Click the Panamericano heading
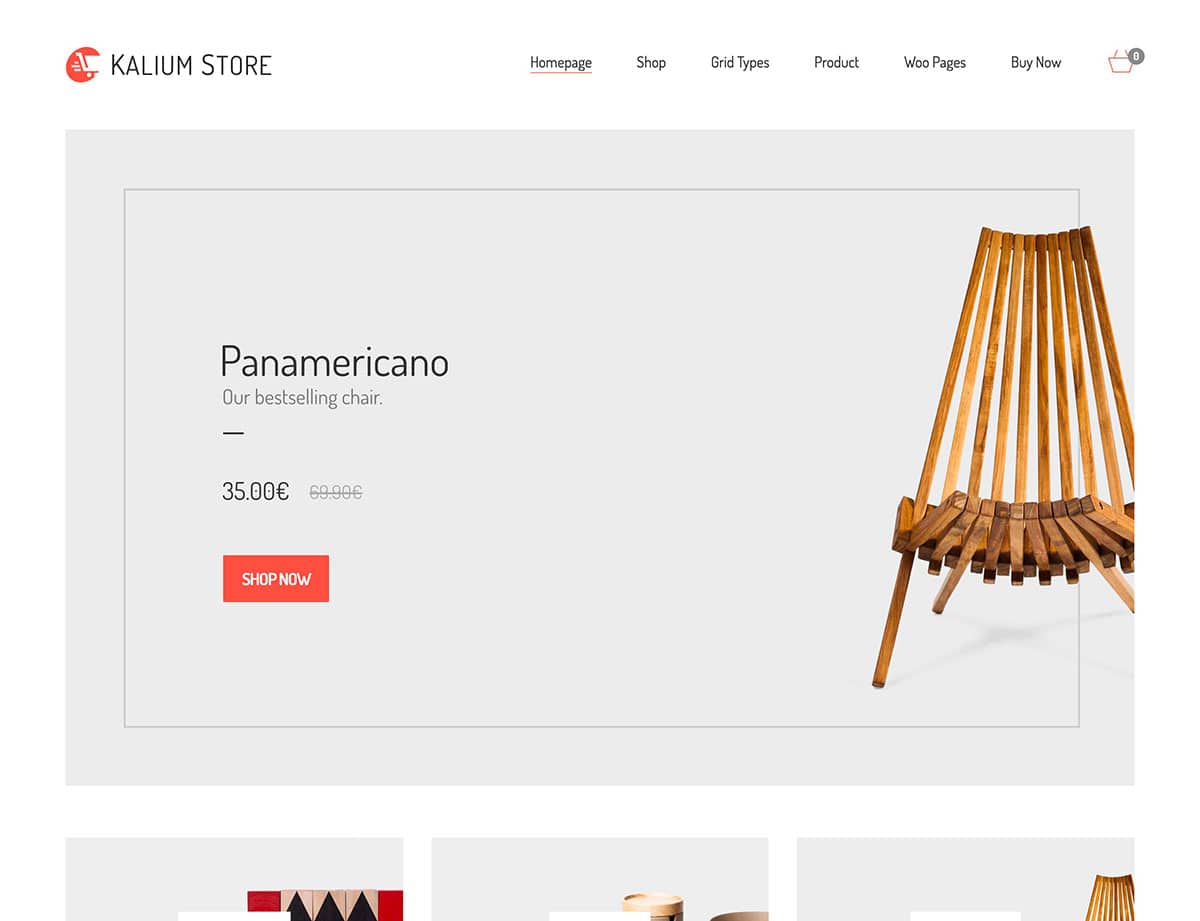1200x921 pixels. pos(334,361)
